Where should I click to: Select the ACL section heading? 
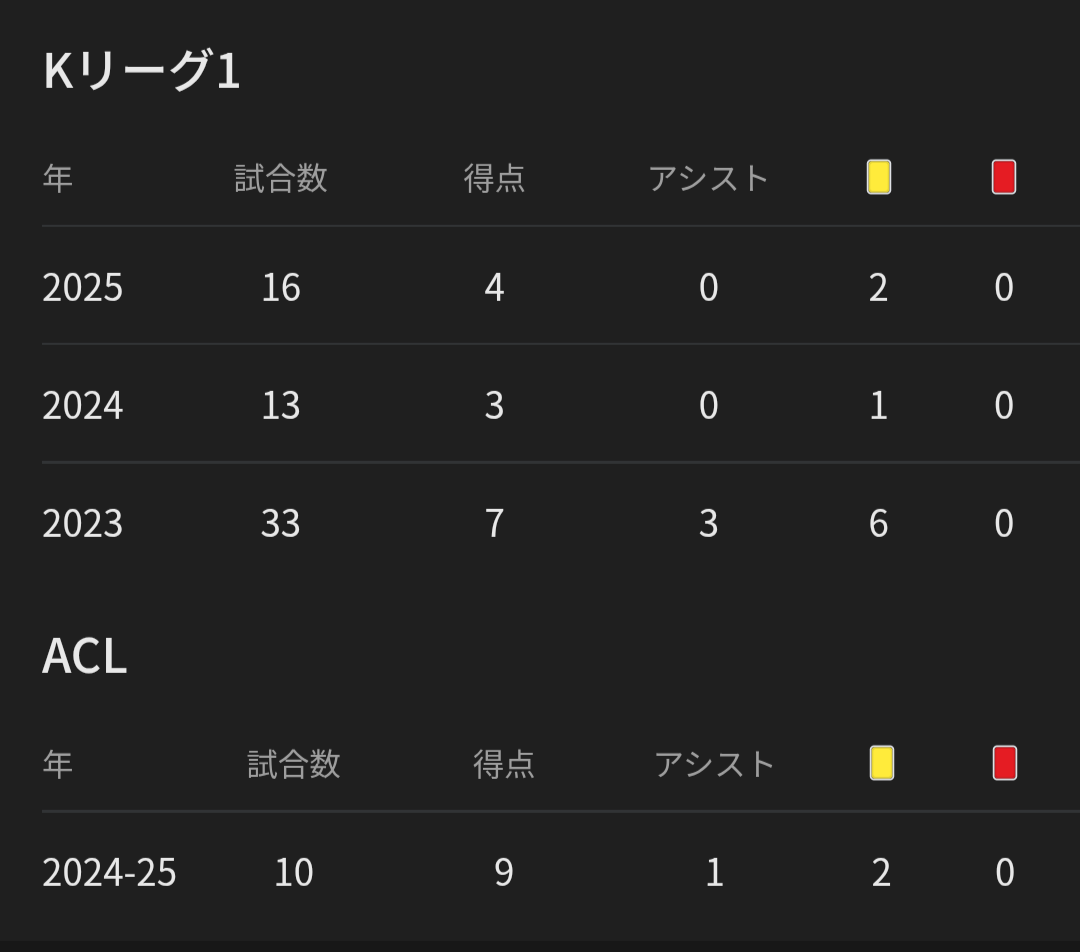tap(85, 657)
